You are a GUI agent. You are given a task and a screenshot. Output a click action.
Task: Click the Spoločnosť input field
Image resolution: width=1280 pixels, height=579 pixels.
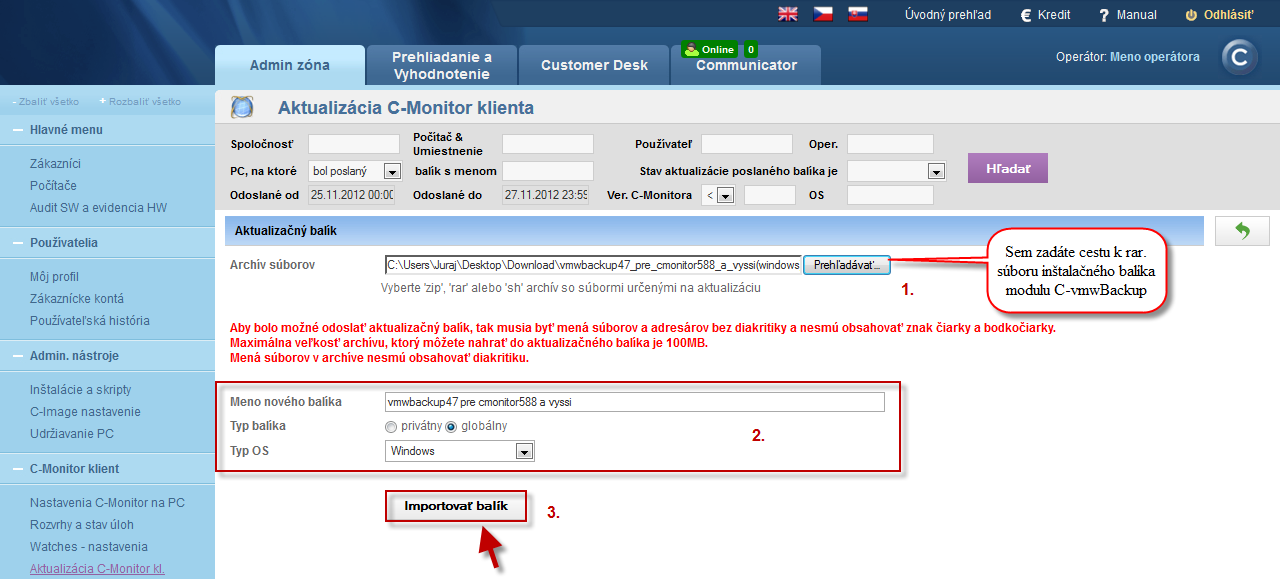point(354,144)
